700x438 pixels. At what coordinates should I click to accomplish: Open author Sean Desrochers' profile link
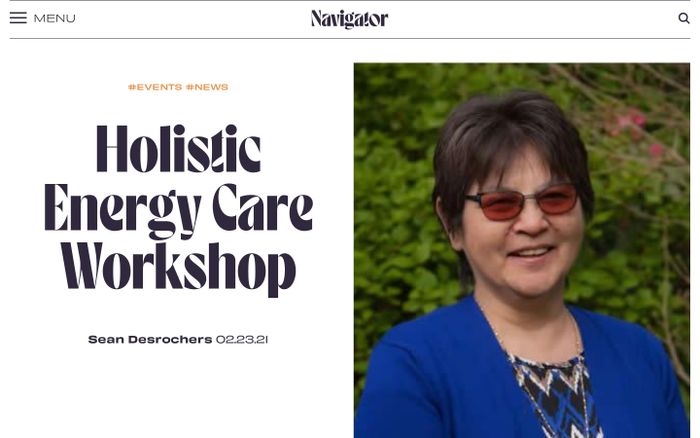(x=149, y=339)
